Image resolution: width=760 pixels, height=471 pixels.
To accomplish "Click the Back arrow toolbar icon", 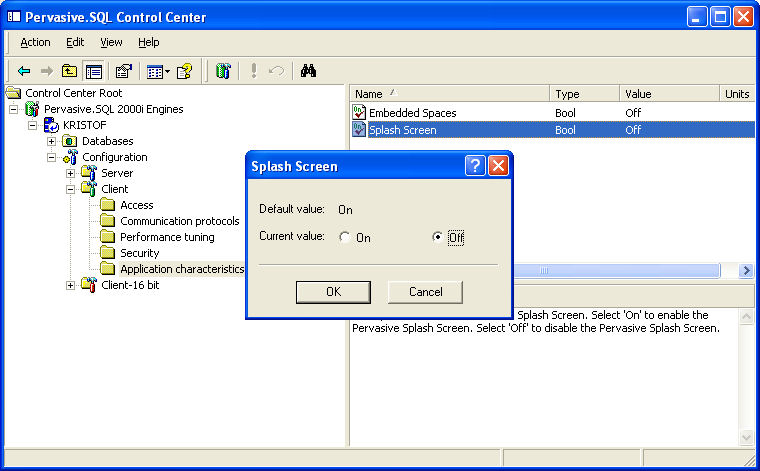I will [24, 71].
